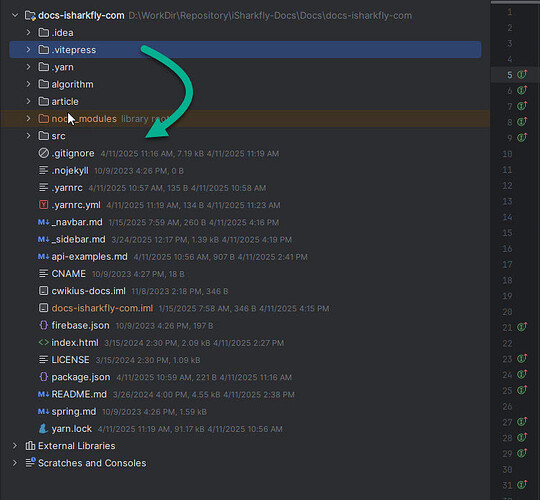Select the _navbar.md file name
The height and width of the screenshot is (500, 540).
point(77,222)
